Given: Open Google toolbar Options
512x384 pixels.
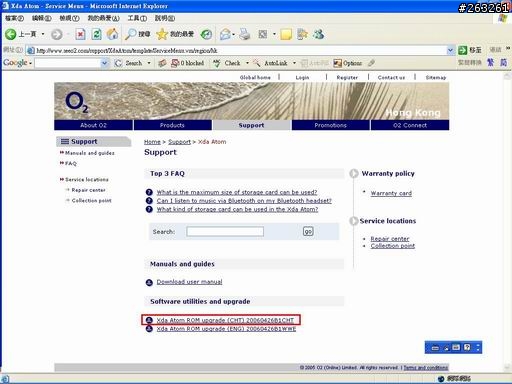Looking at the screenshot, I should click(x=348, y=63).
